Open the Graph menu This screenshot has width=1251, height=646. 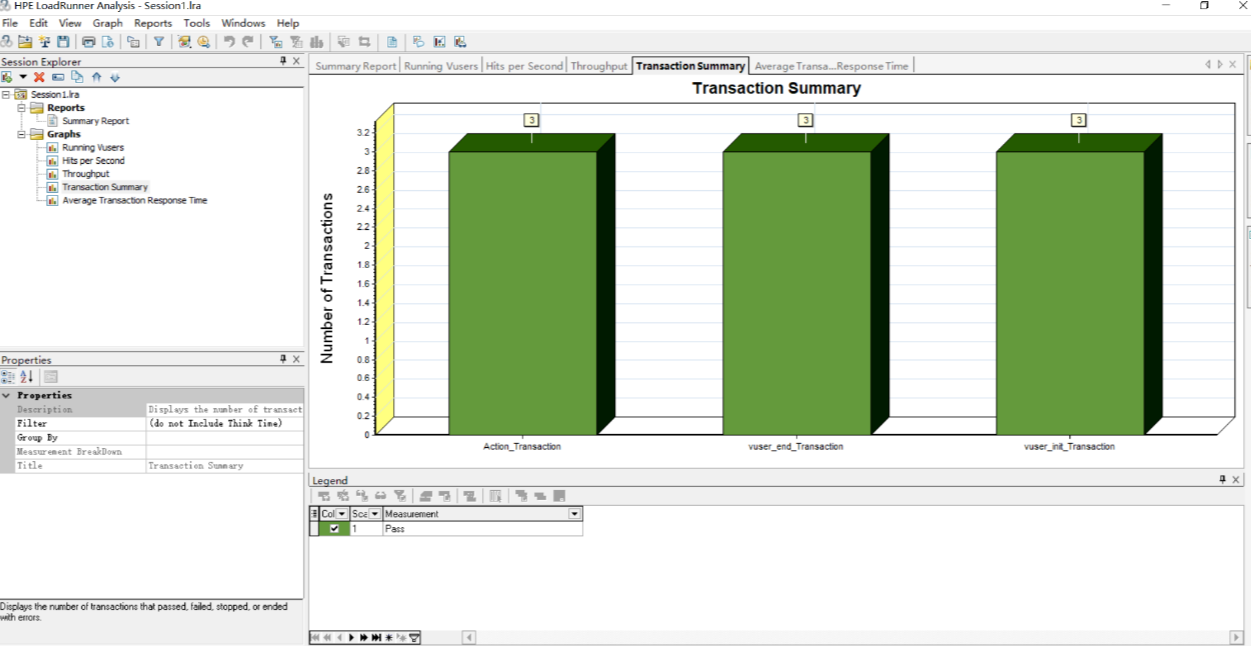coord(108,23)
